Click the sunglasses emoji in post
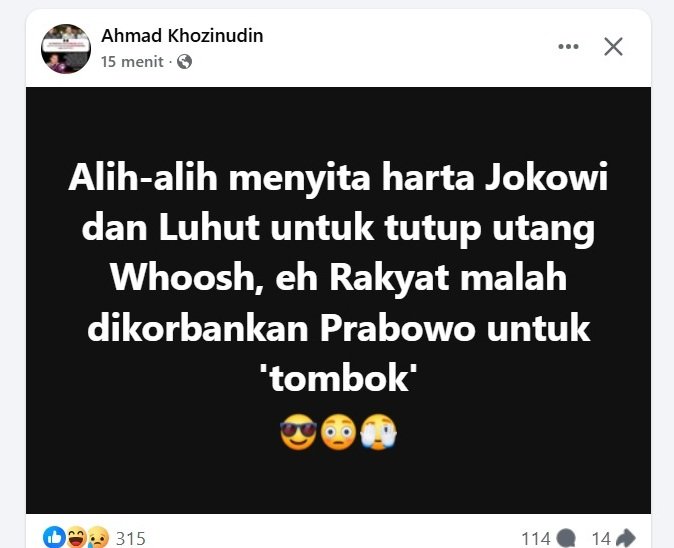 pos(298,432)
